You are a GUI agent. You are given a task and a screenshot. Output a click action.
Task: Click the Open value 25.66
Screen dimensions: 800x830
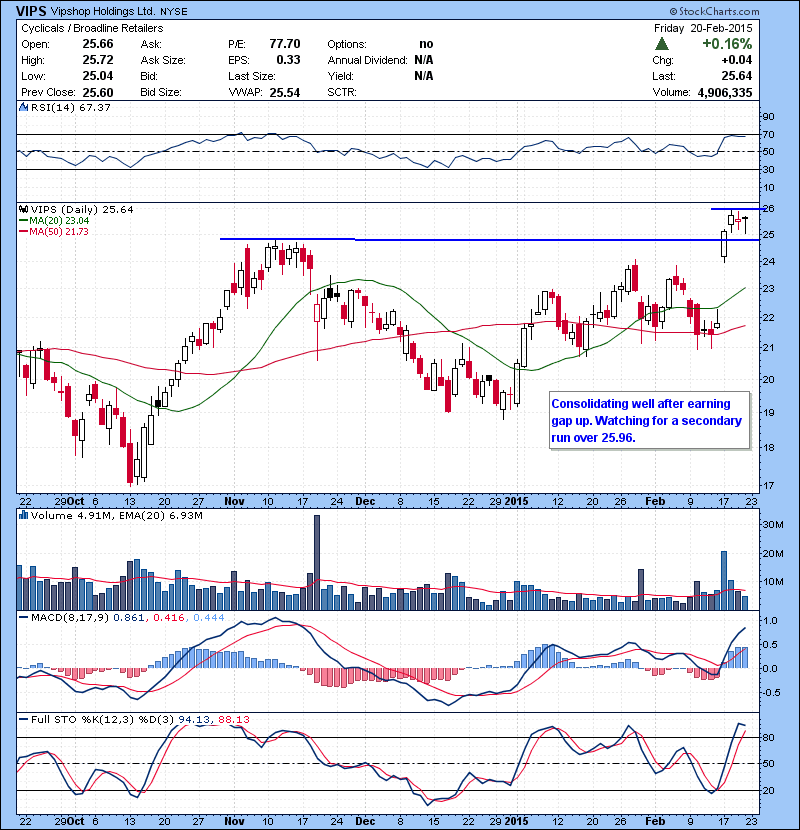coord(98,44)
